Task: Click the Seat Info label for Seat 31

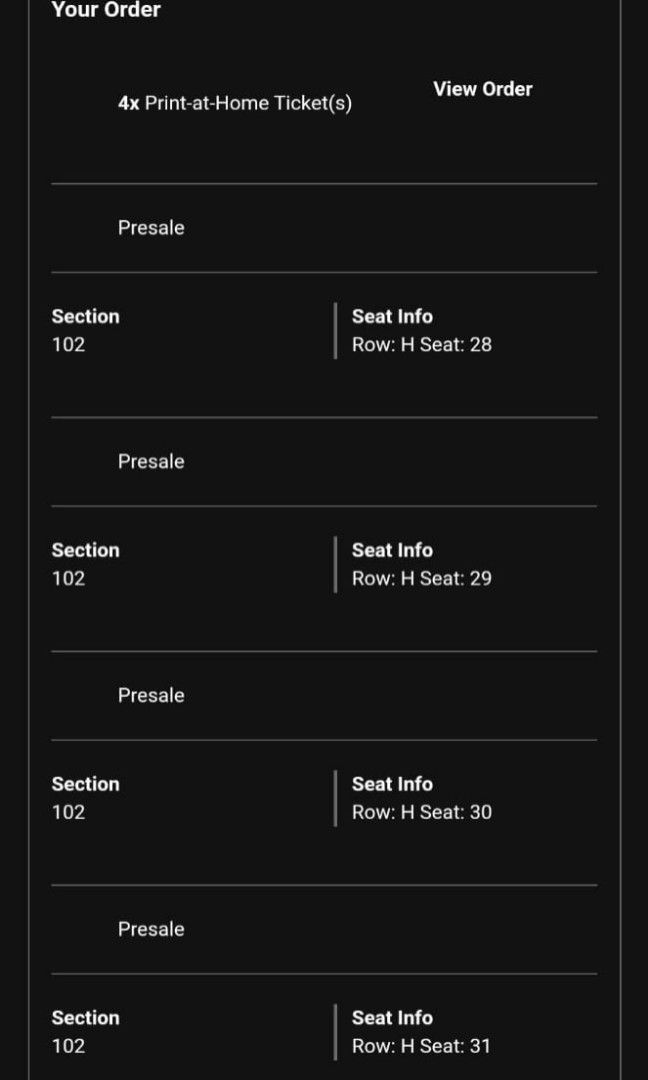Action: coord(392,1018)
